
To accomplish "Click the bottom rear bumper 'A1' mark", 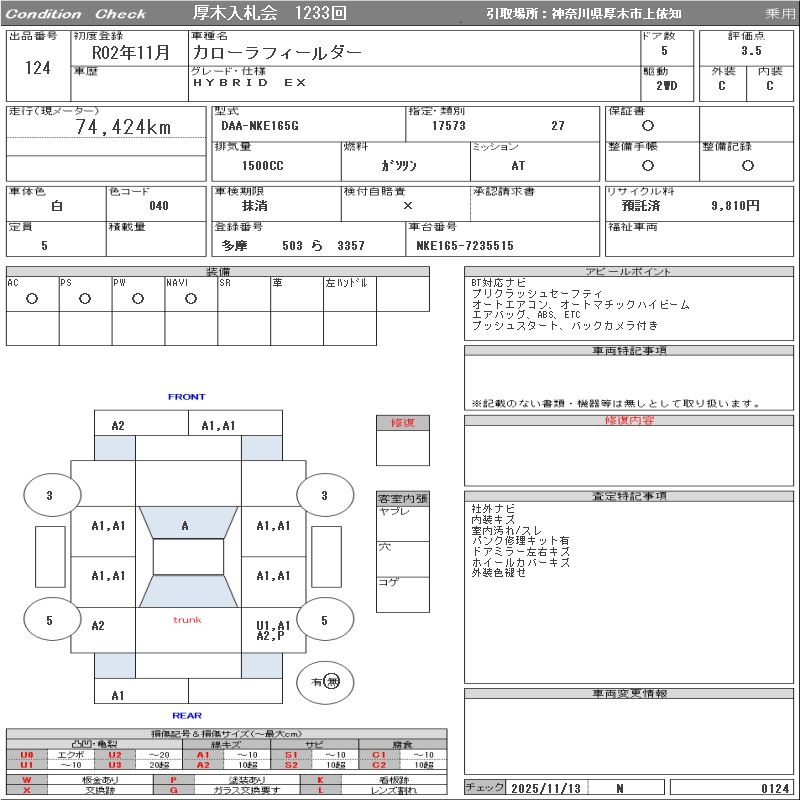I will (118, 695).
